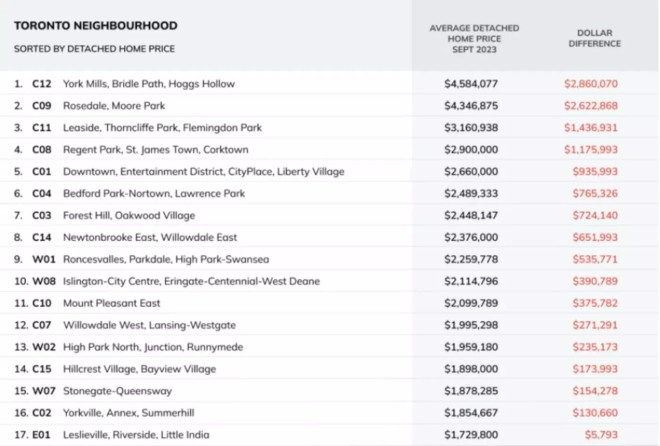Select 'Regent Park, St. James Town, Corktown'

pyautogui.click(x=156, y=149)
